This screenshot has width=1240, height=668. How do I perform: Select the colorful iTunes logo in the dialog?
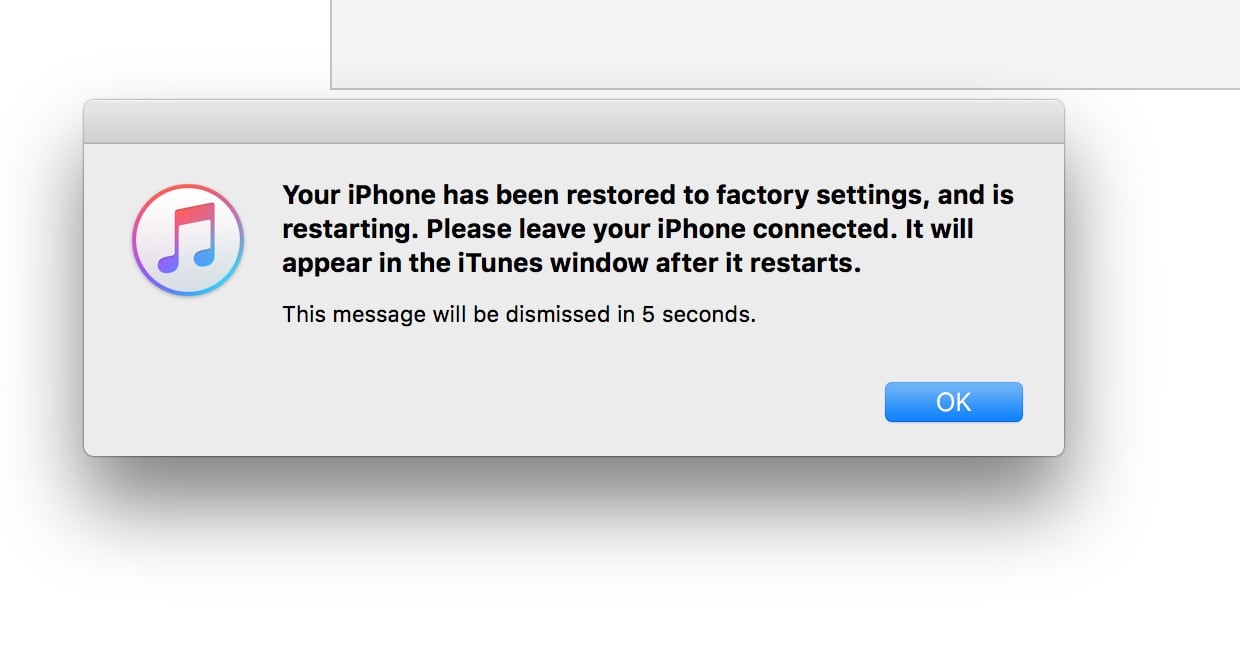point(186,240)
